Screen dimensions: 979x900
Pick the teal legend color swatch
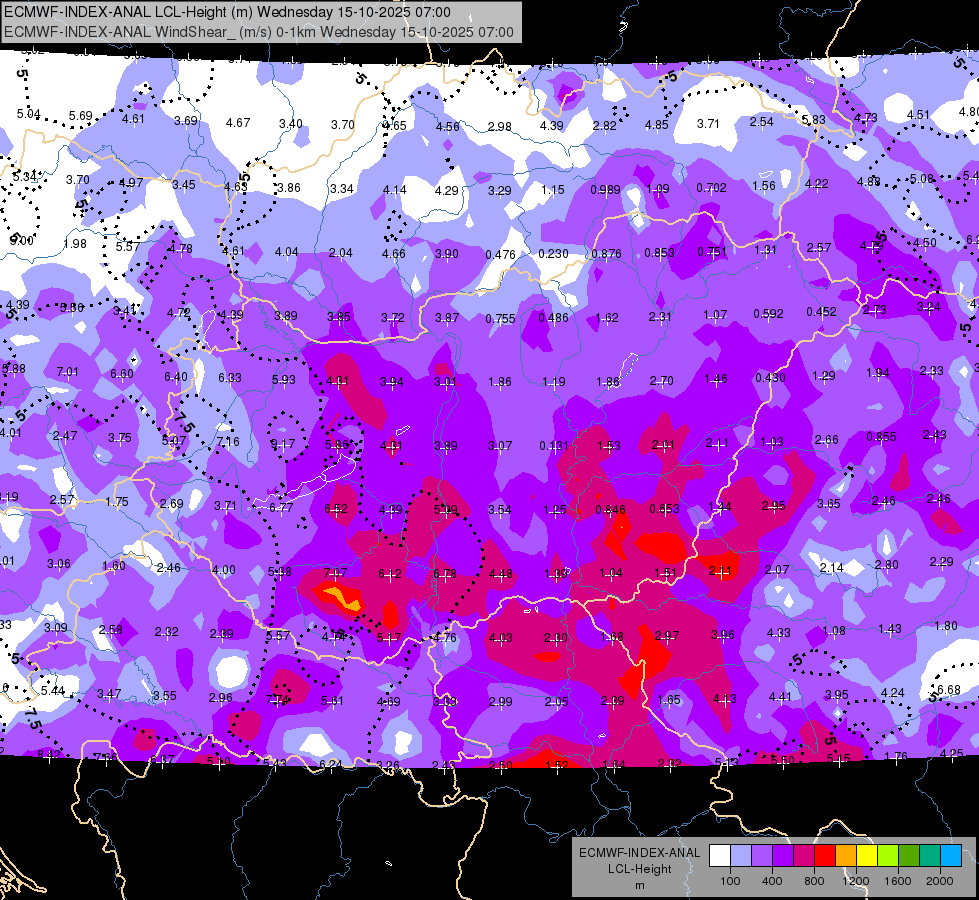(x=929, y=856)
